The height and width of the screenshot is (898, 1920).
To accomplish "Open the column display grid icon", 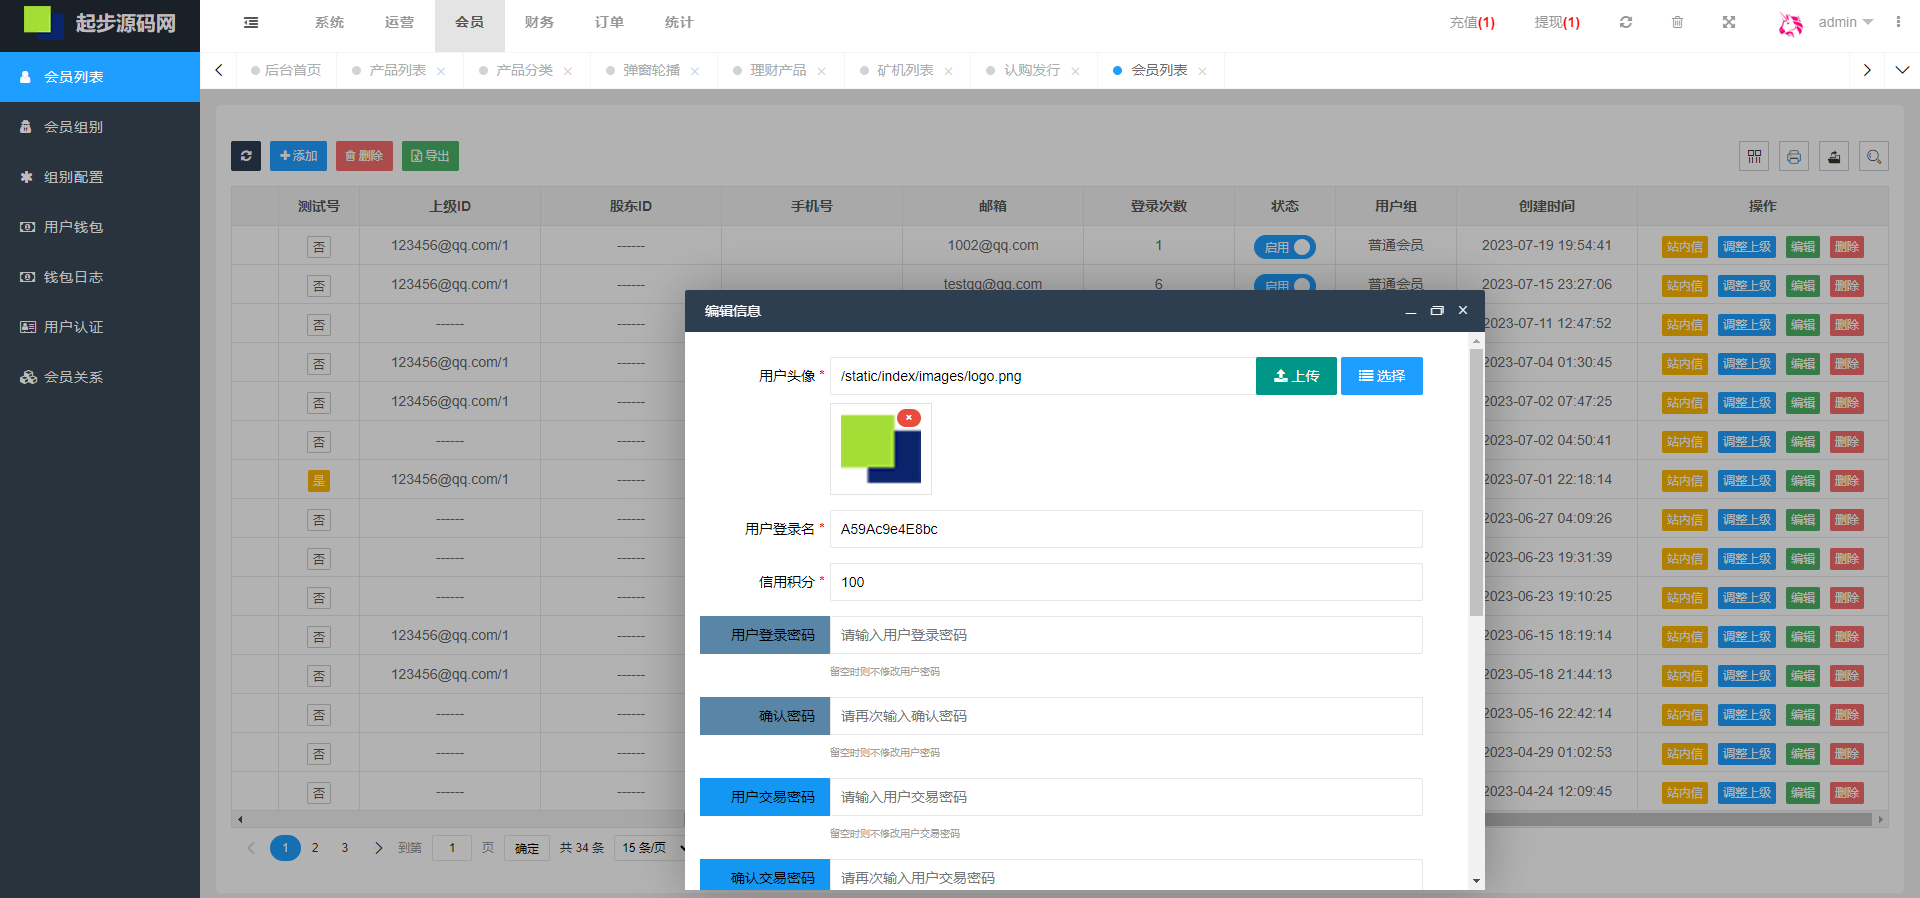I will (1754, 157).
